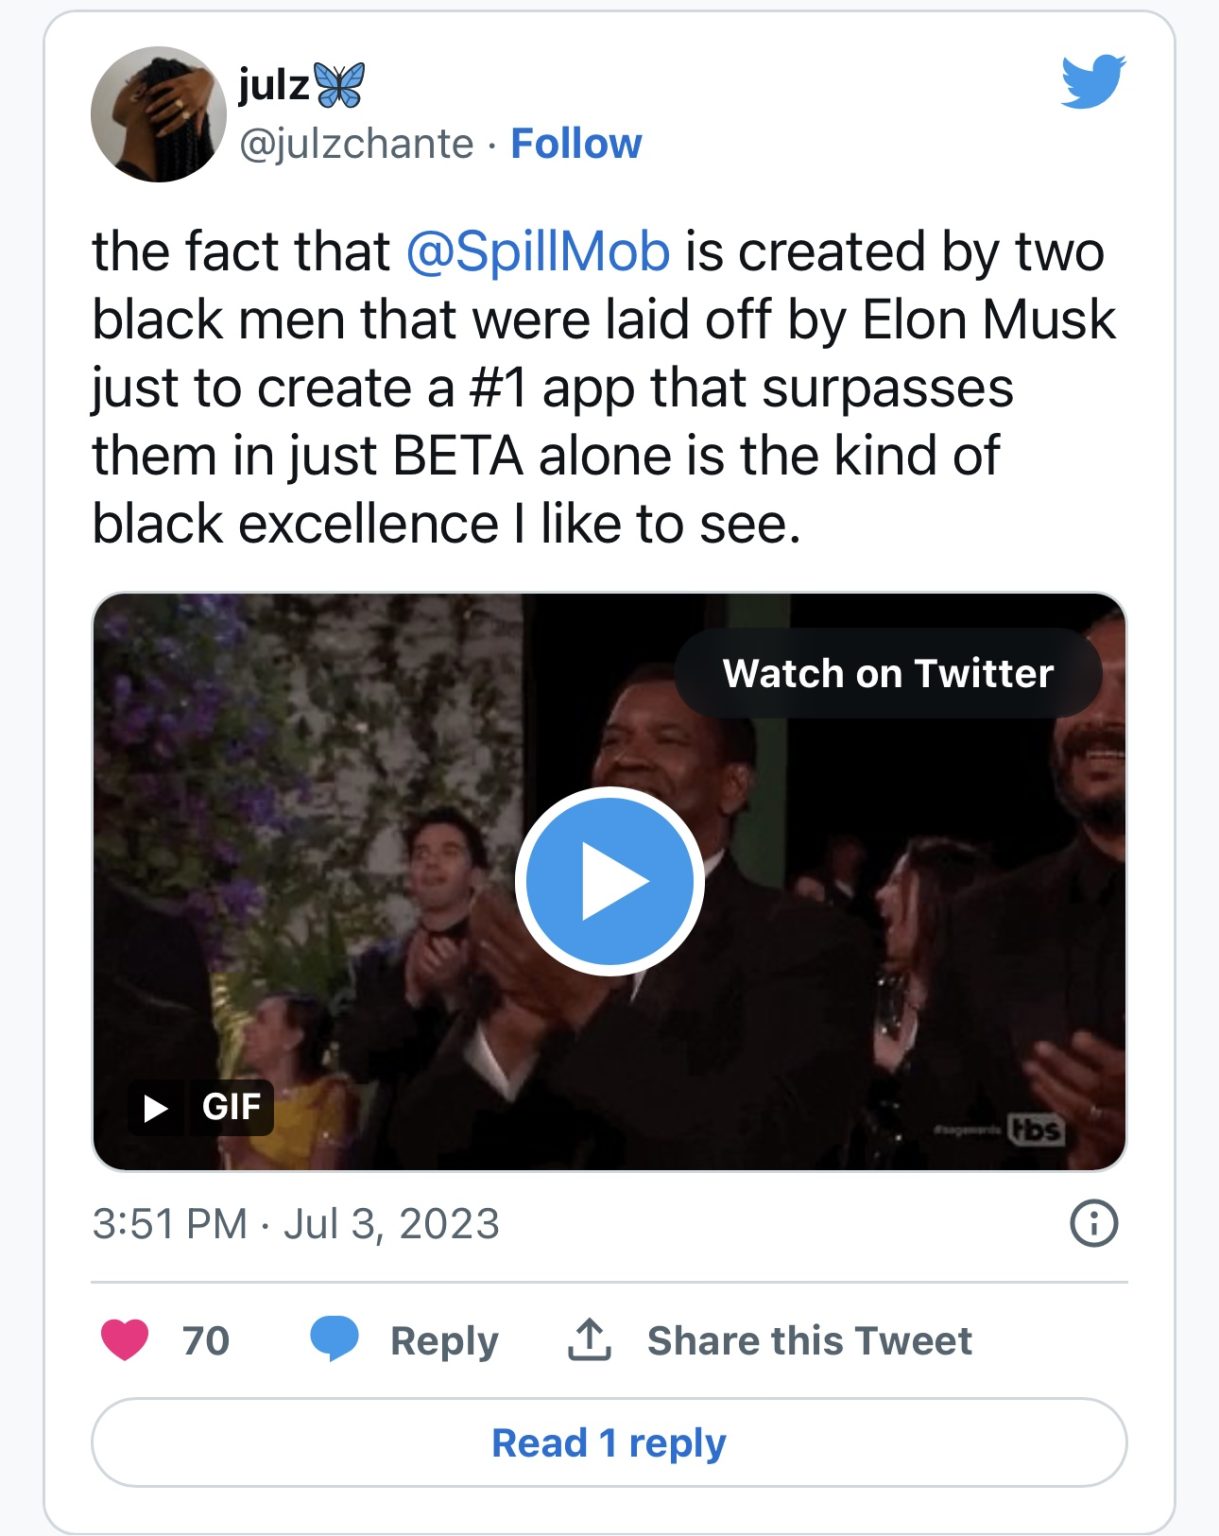Viewport: 1219px width, 1536px height.
Task: Click the blue reply speech bubble icon
Action: [334, 1340]
